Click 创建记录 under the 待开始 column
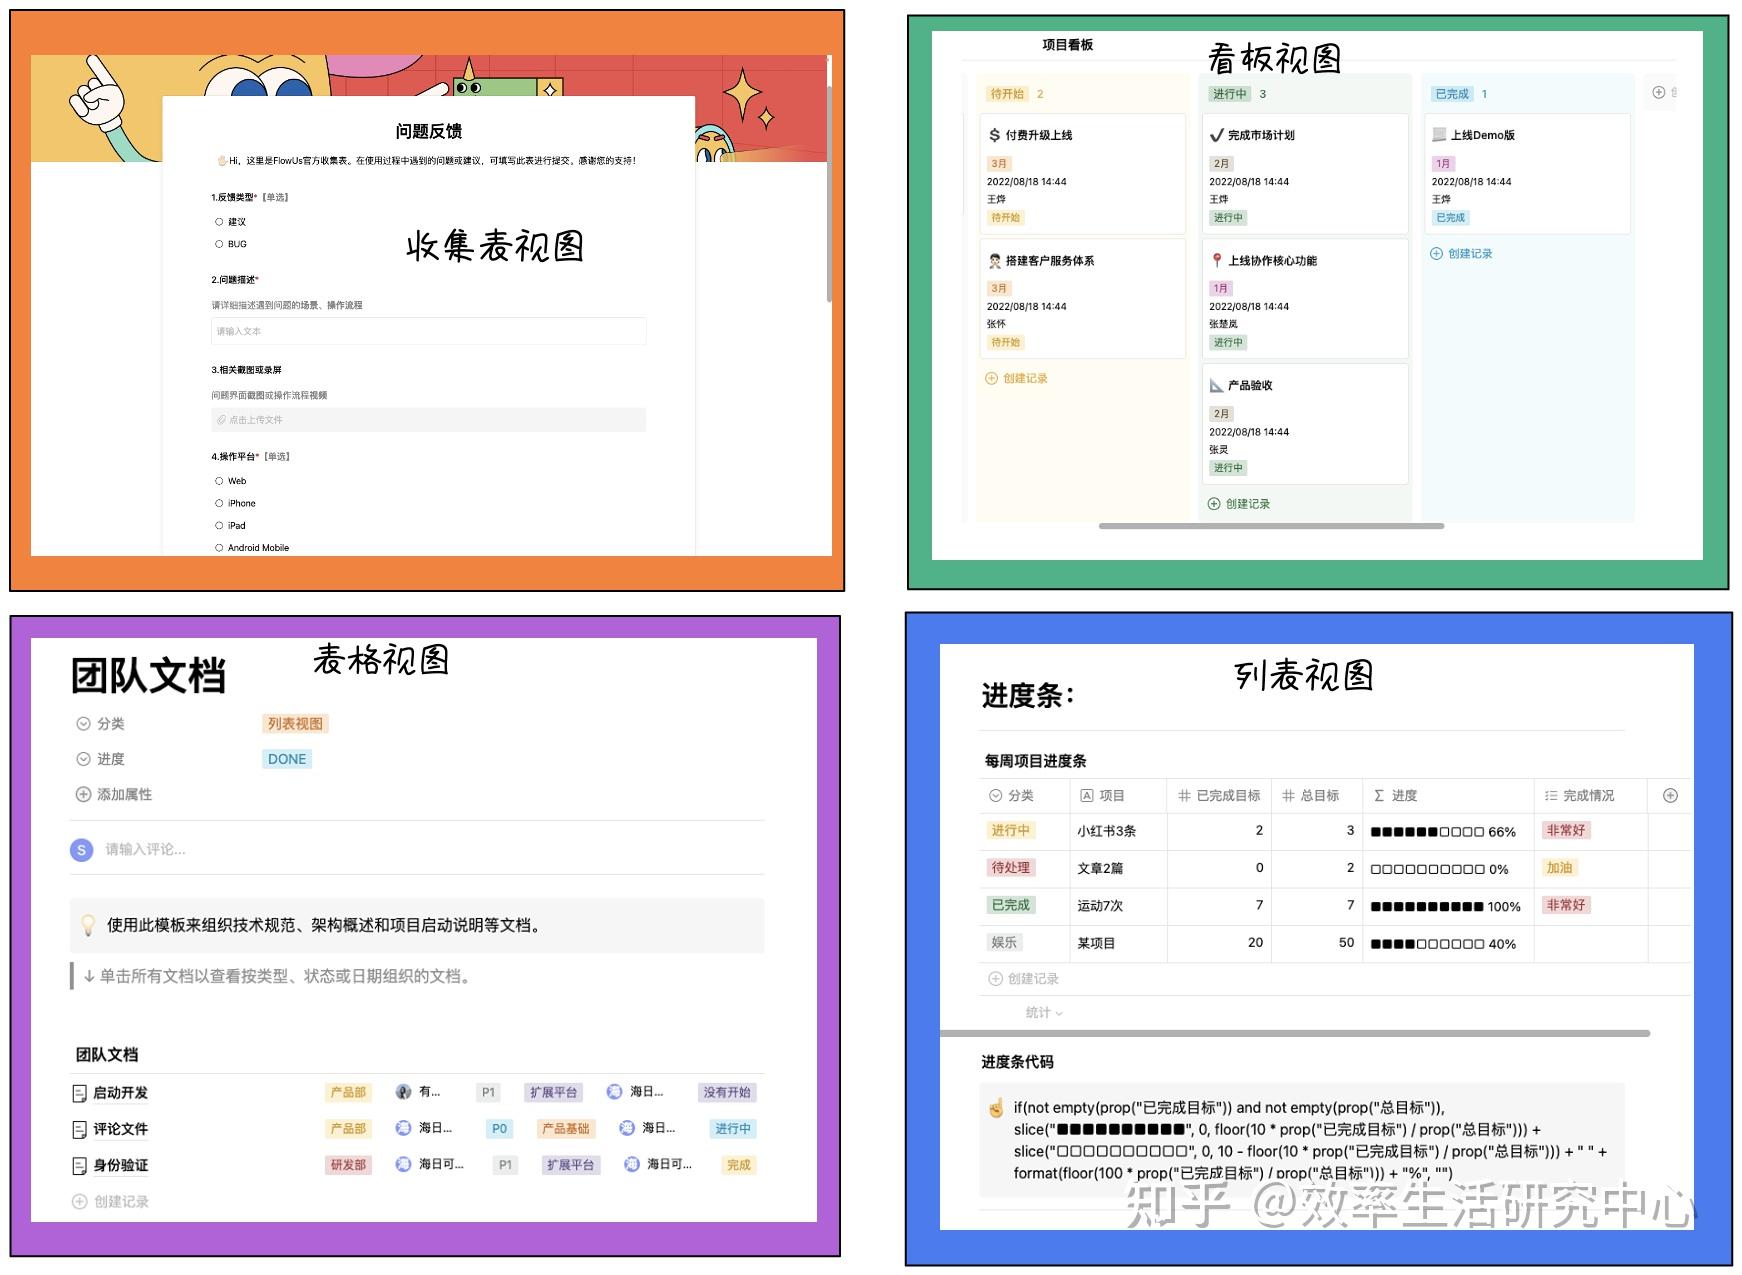 tap(1017, 379)
